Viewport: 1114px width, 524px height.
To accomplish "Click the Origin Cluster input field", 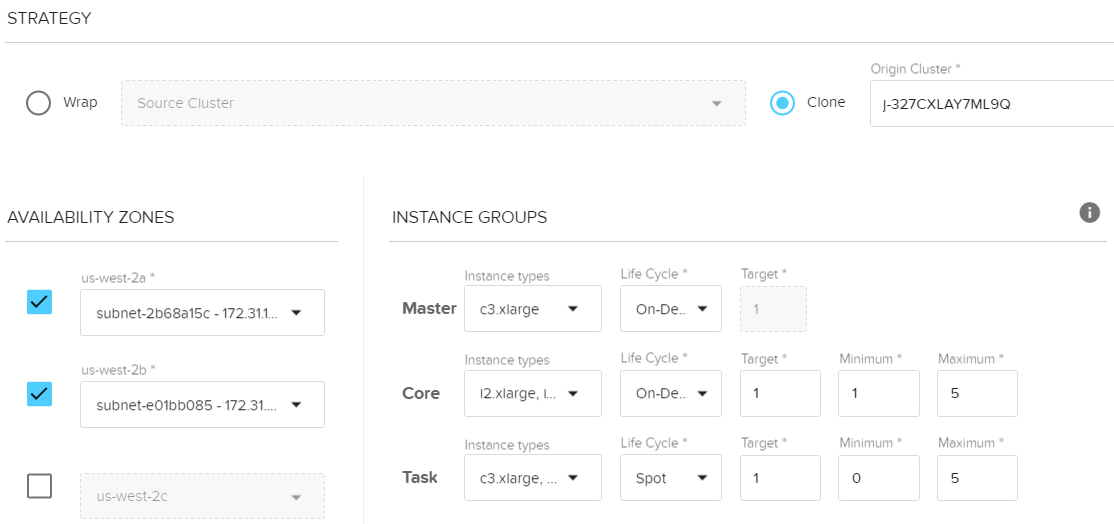I will point(990,104).
